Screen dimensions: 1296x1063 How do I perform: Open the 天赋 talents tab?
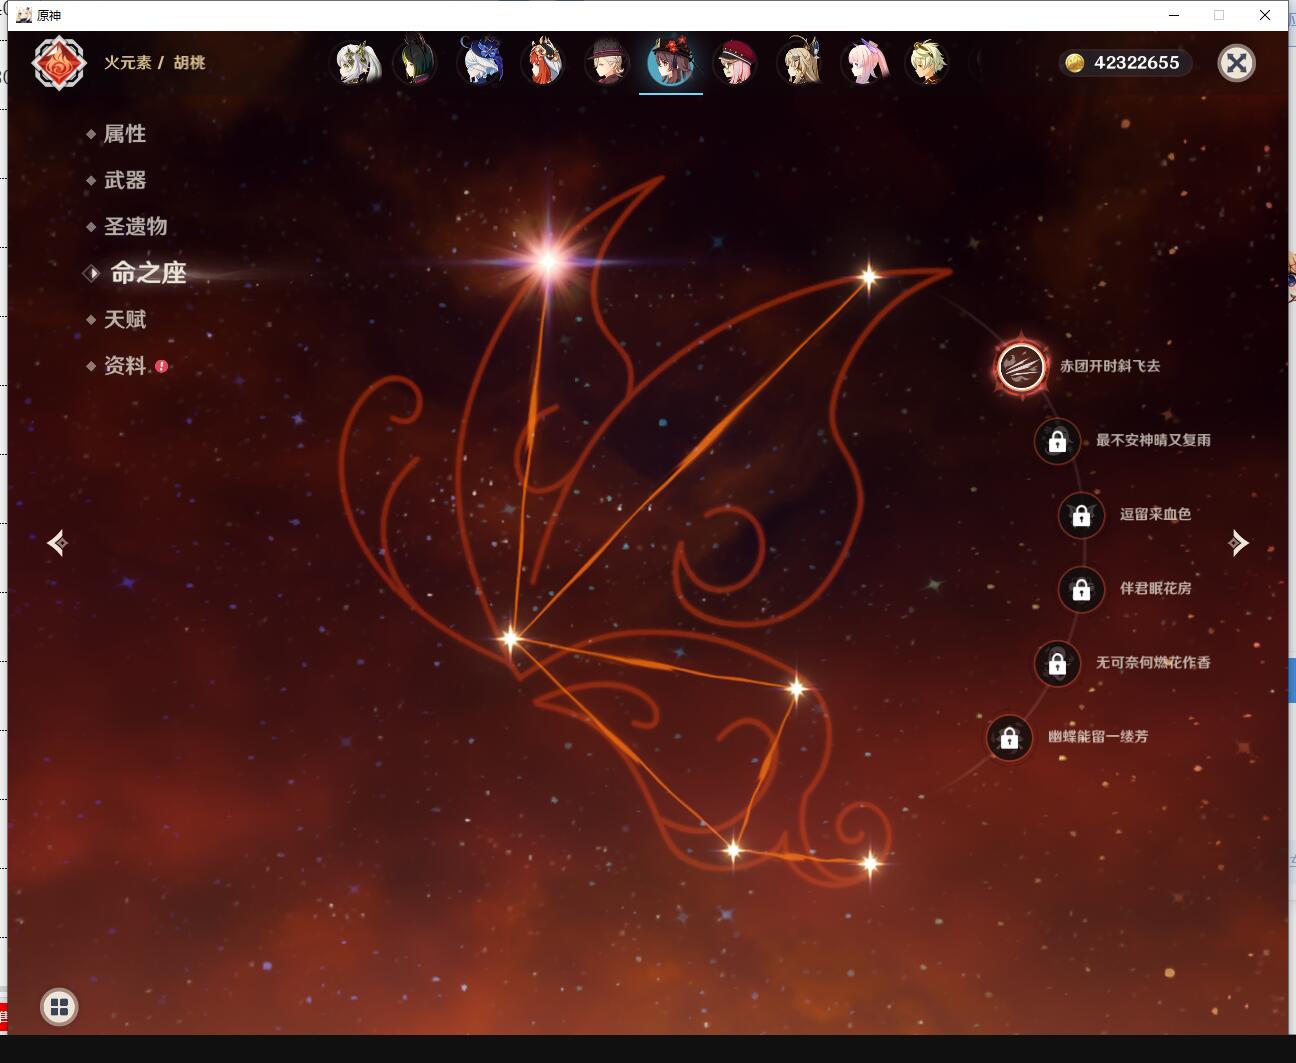[125, 320]
